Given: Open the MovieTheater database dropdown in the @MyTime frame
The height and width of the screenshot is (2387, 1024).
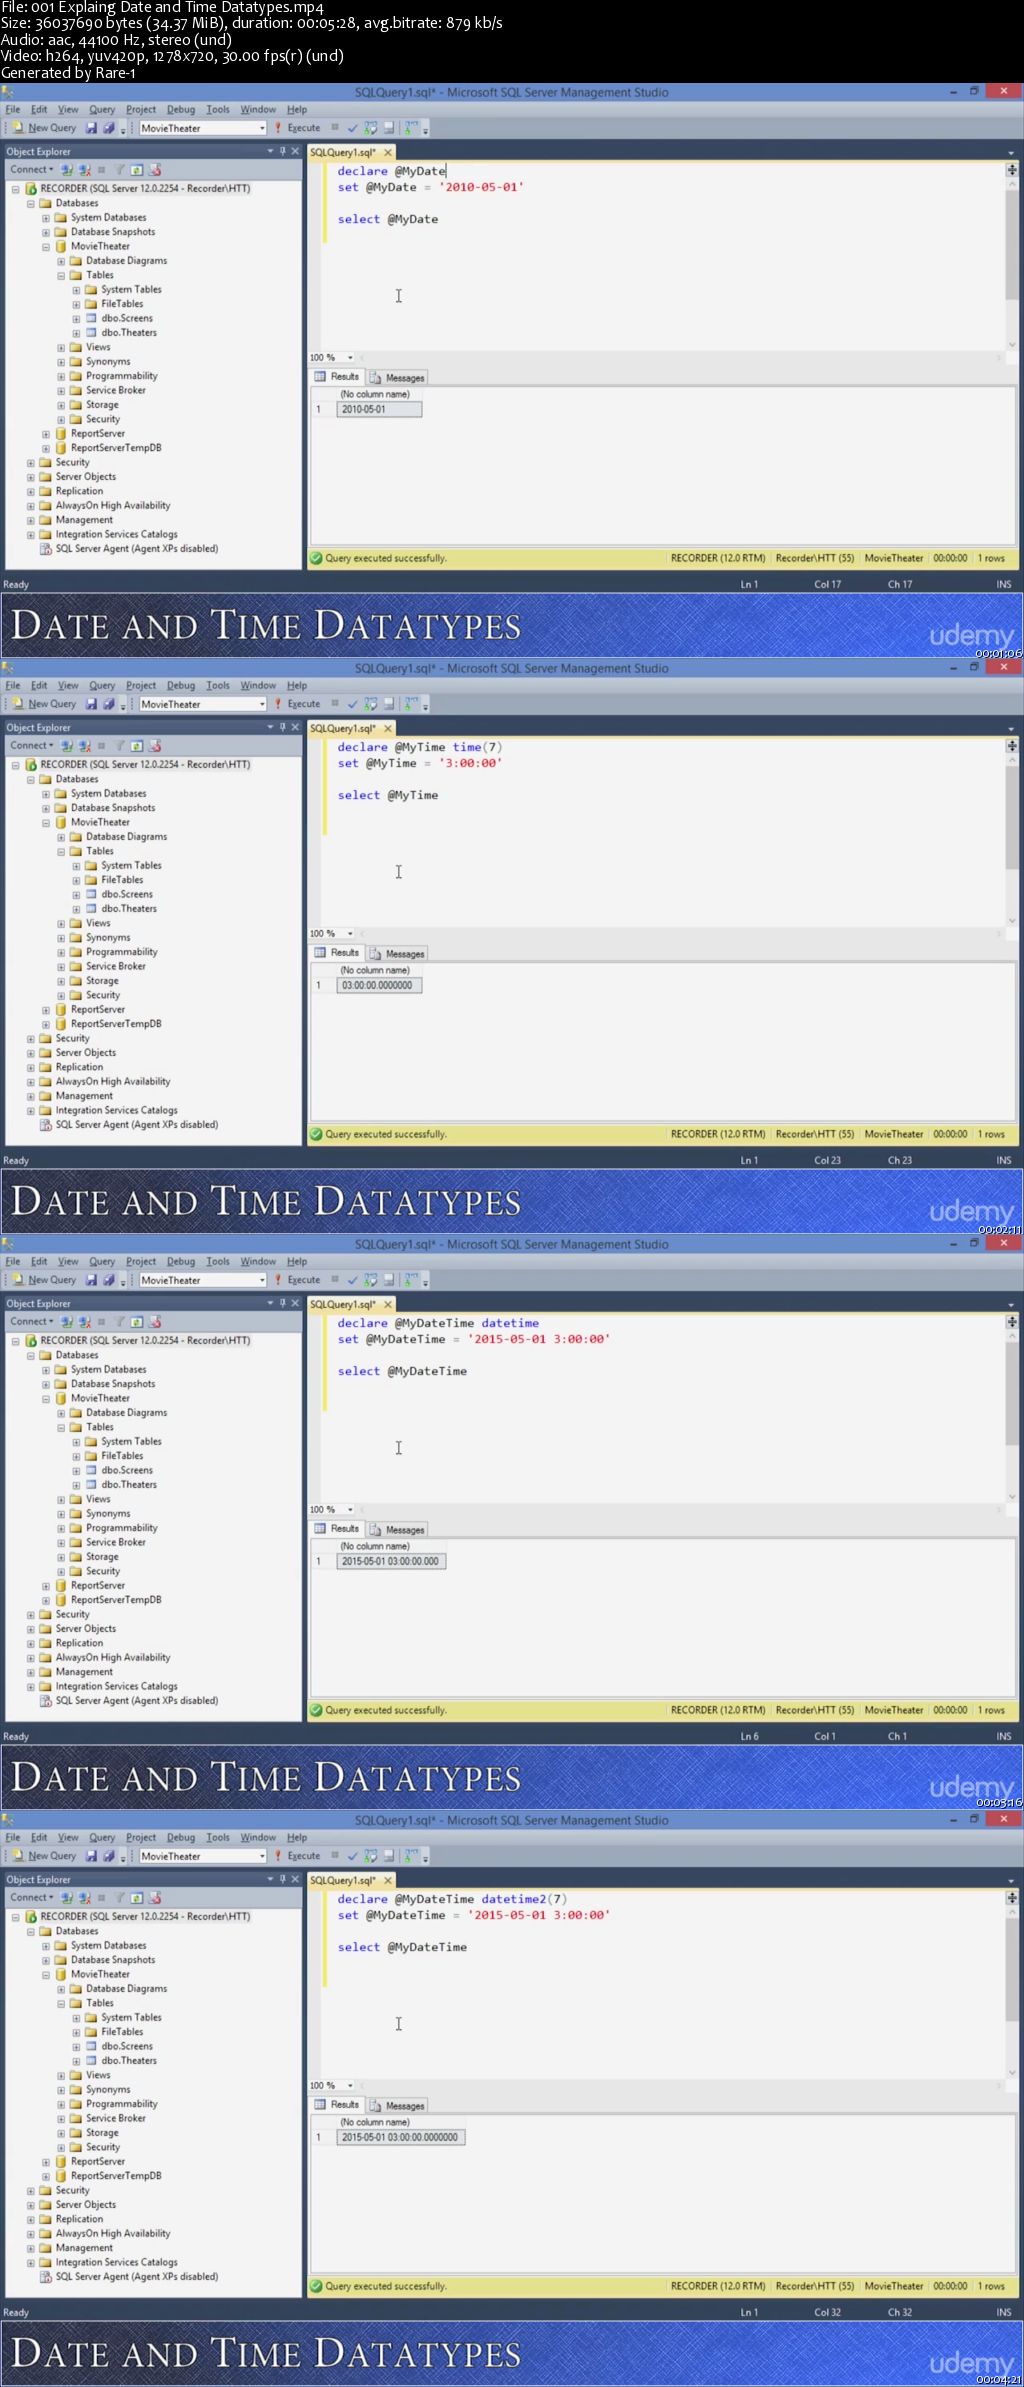Looking at the screenshot, I should (x=262, y=704).
